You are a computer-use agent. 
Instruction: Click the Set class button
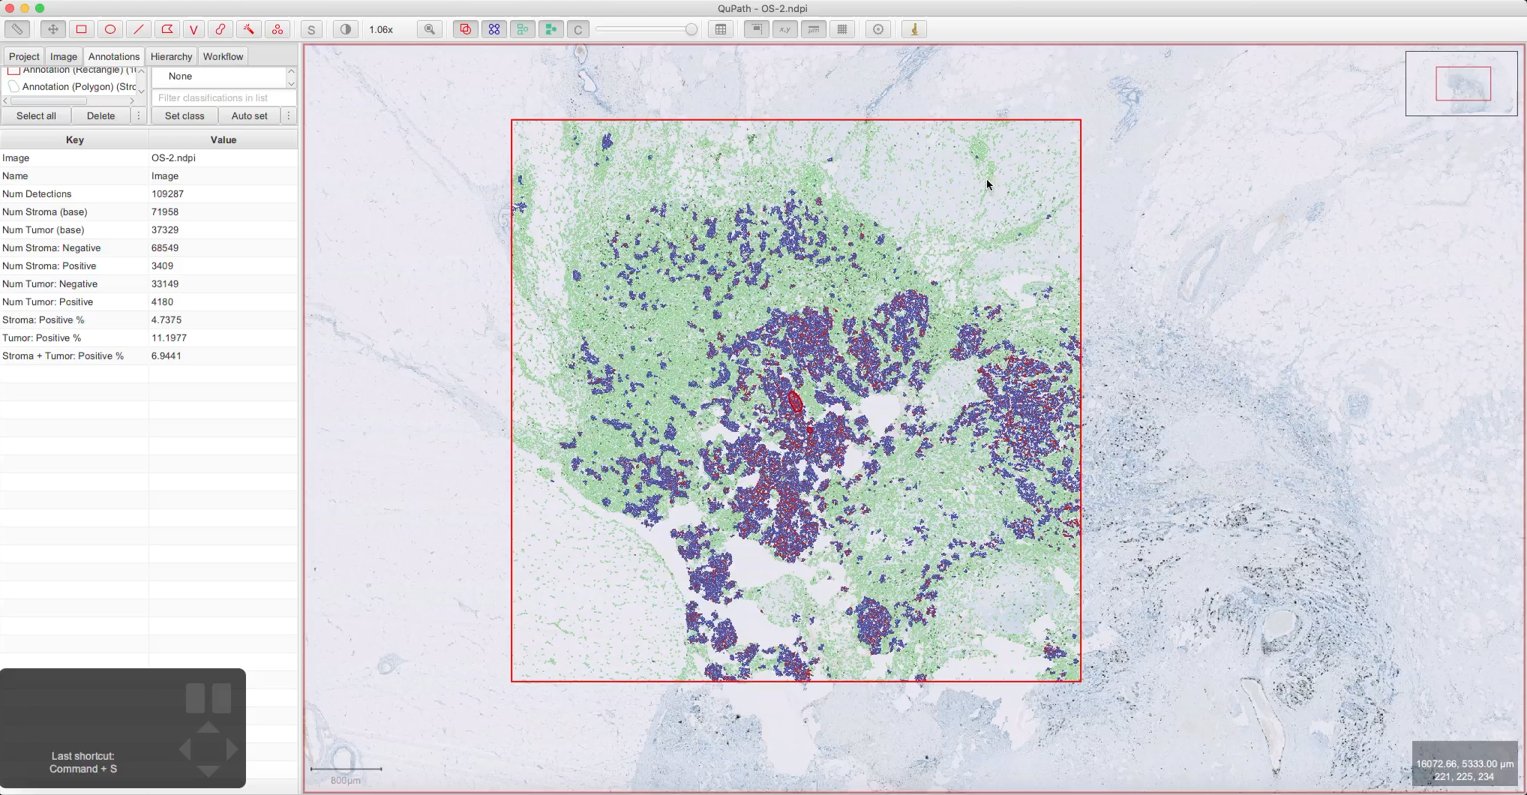click(185, 116)
